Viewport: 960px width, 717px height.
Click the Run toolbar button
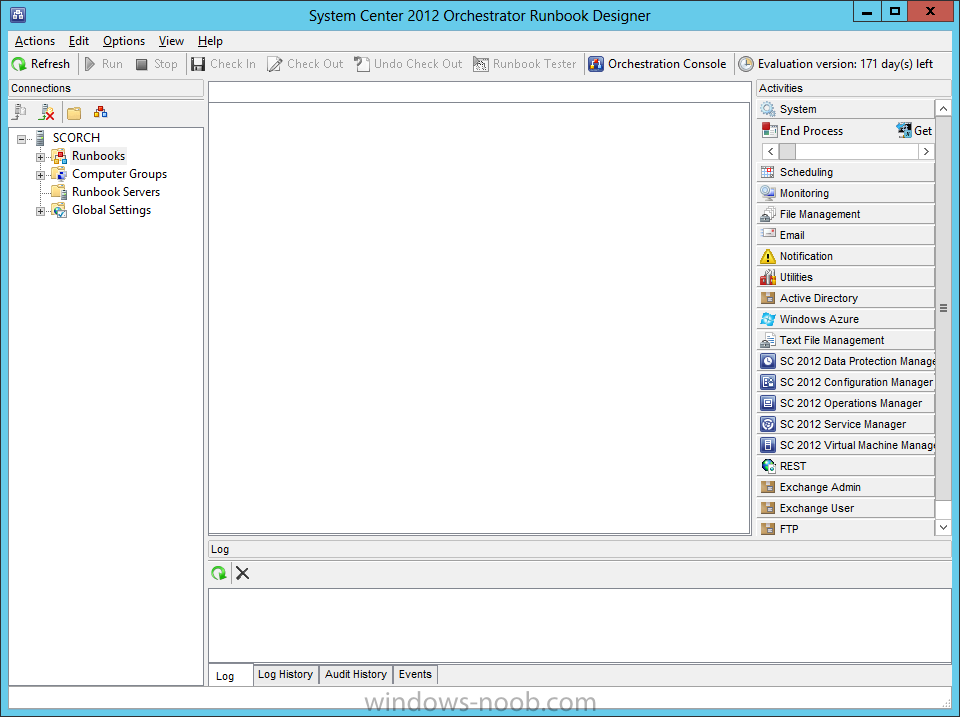[103, 64]
